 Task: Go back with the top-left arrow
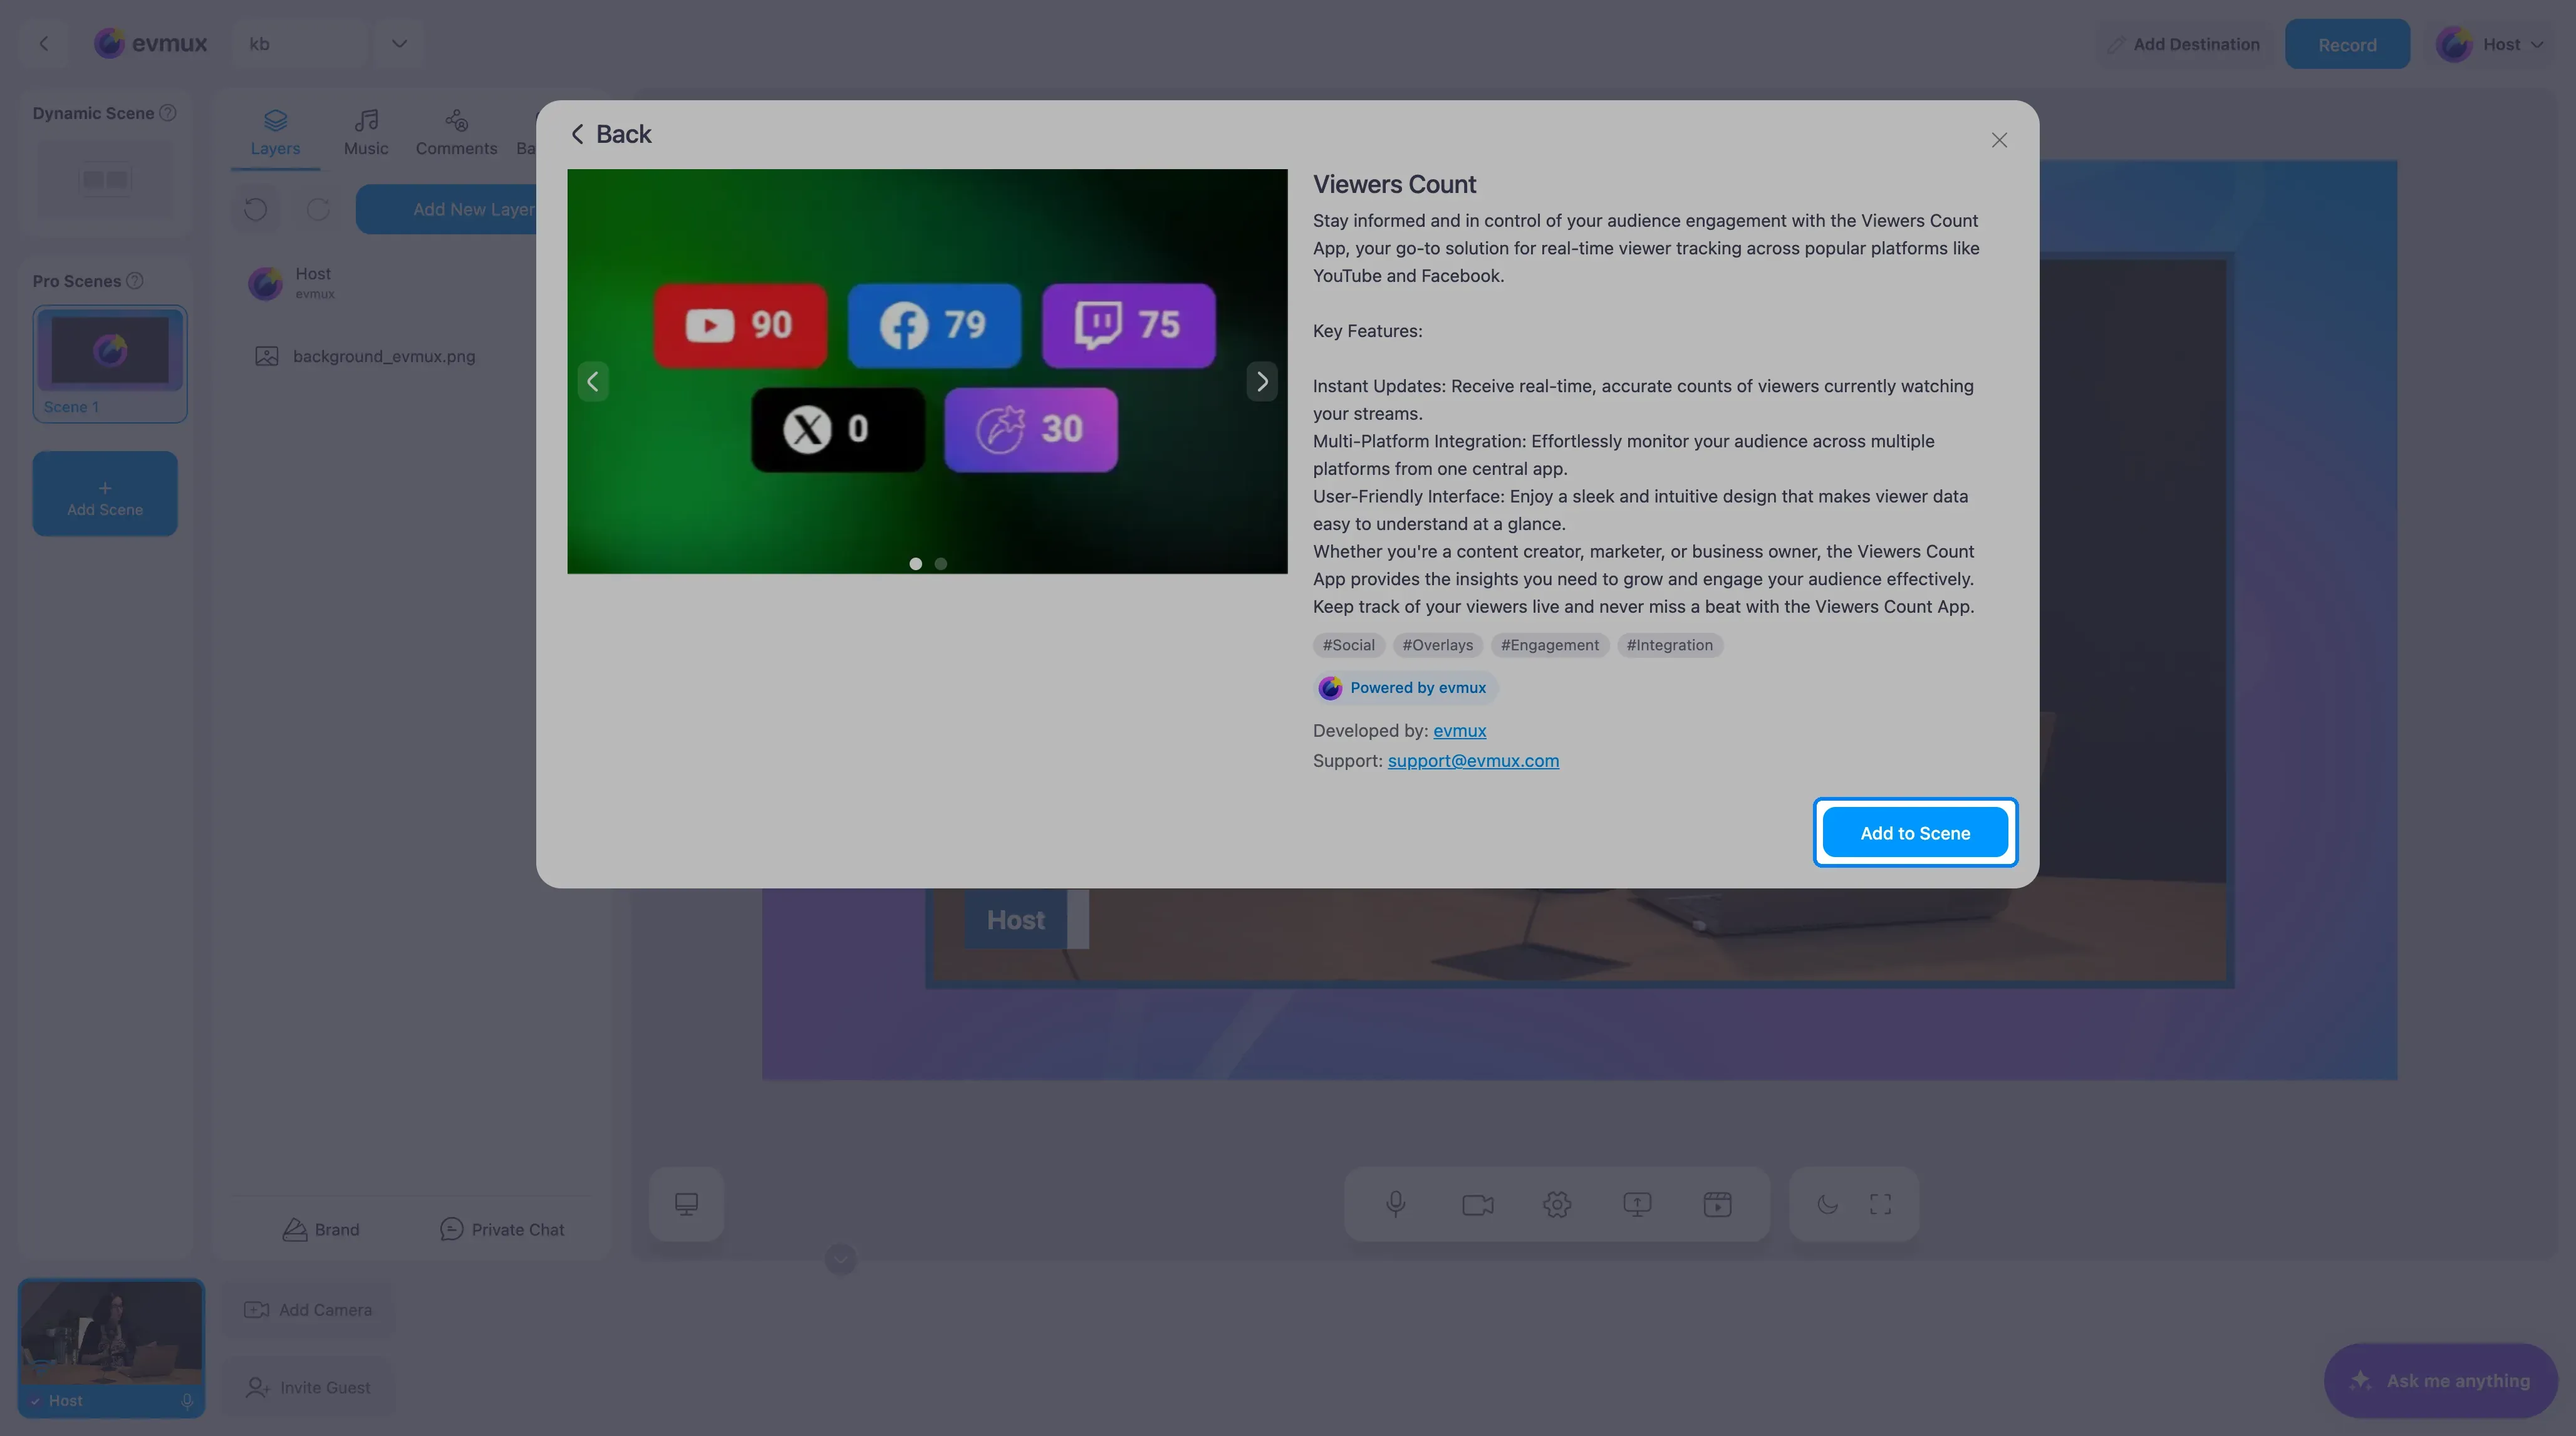44,44
